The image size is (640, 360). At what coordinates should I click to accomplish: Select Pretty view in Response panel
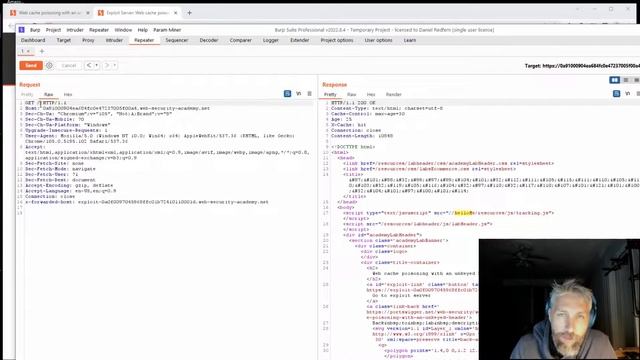(330, 94)
